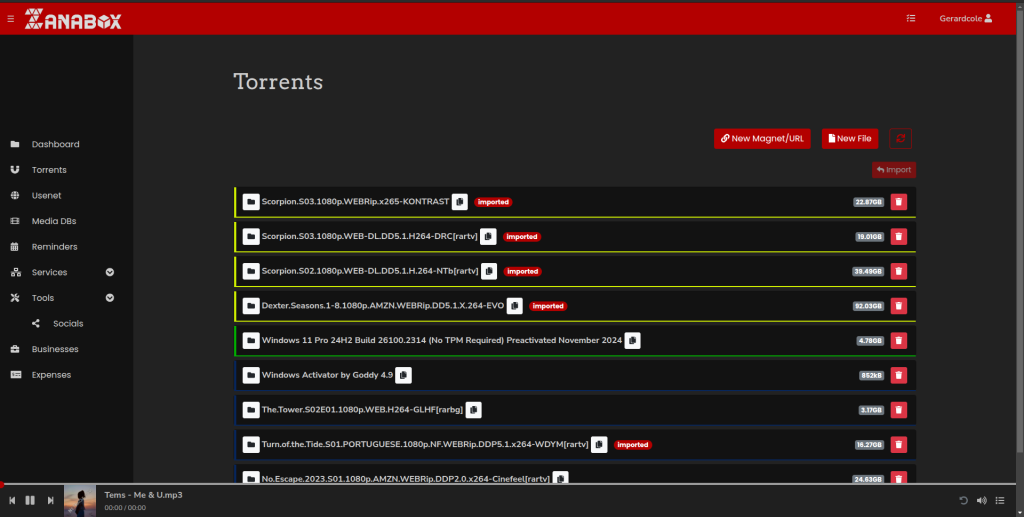This screenshot has height=517, width=1024.
Task: Delete the The.Tower.S02E01 torrent
Action: pyautogui.click(x=899, y=409)
